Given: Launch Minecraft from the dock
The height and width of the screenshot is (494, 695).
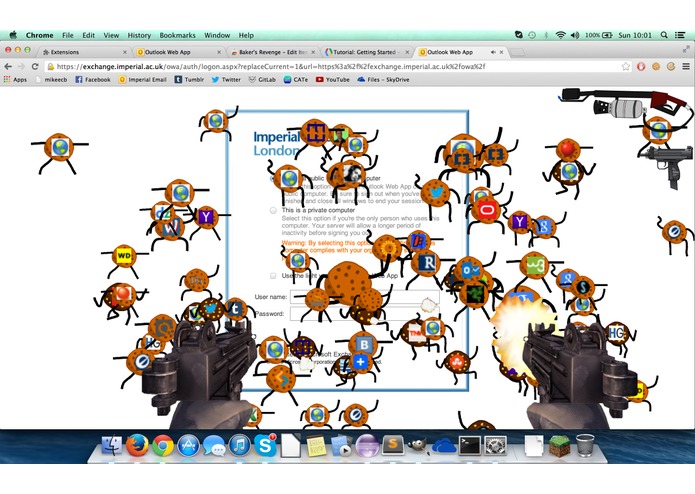Looking at the screenshot, I should pyautogui.click(x=559, y=446).
